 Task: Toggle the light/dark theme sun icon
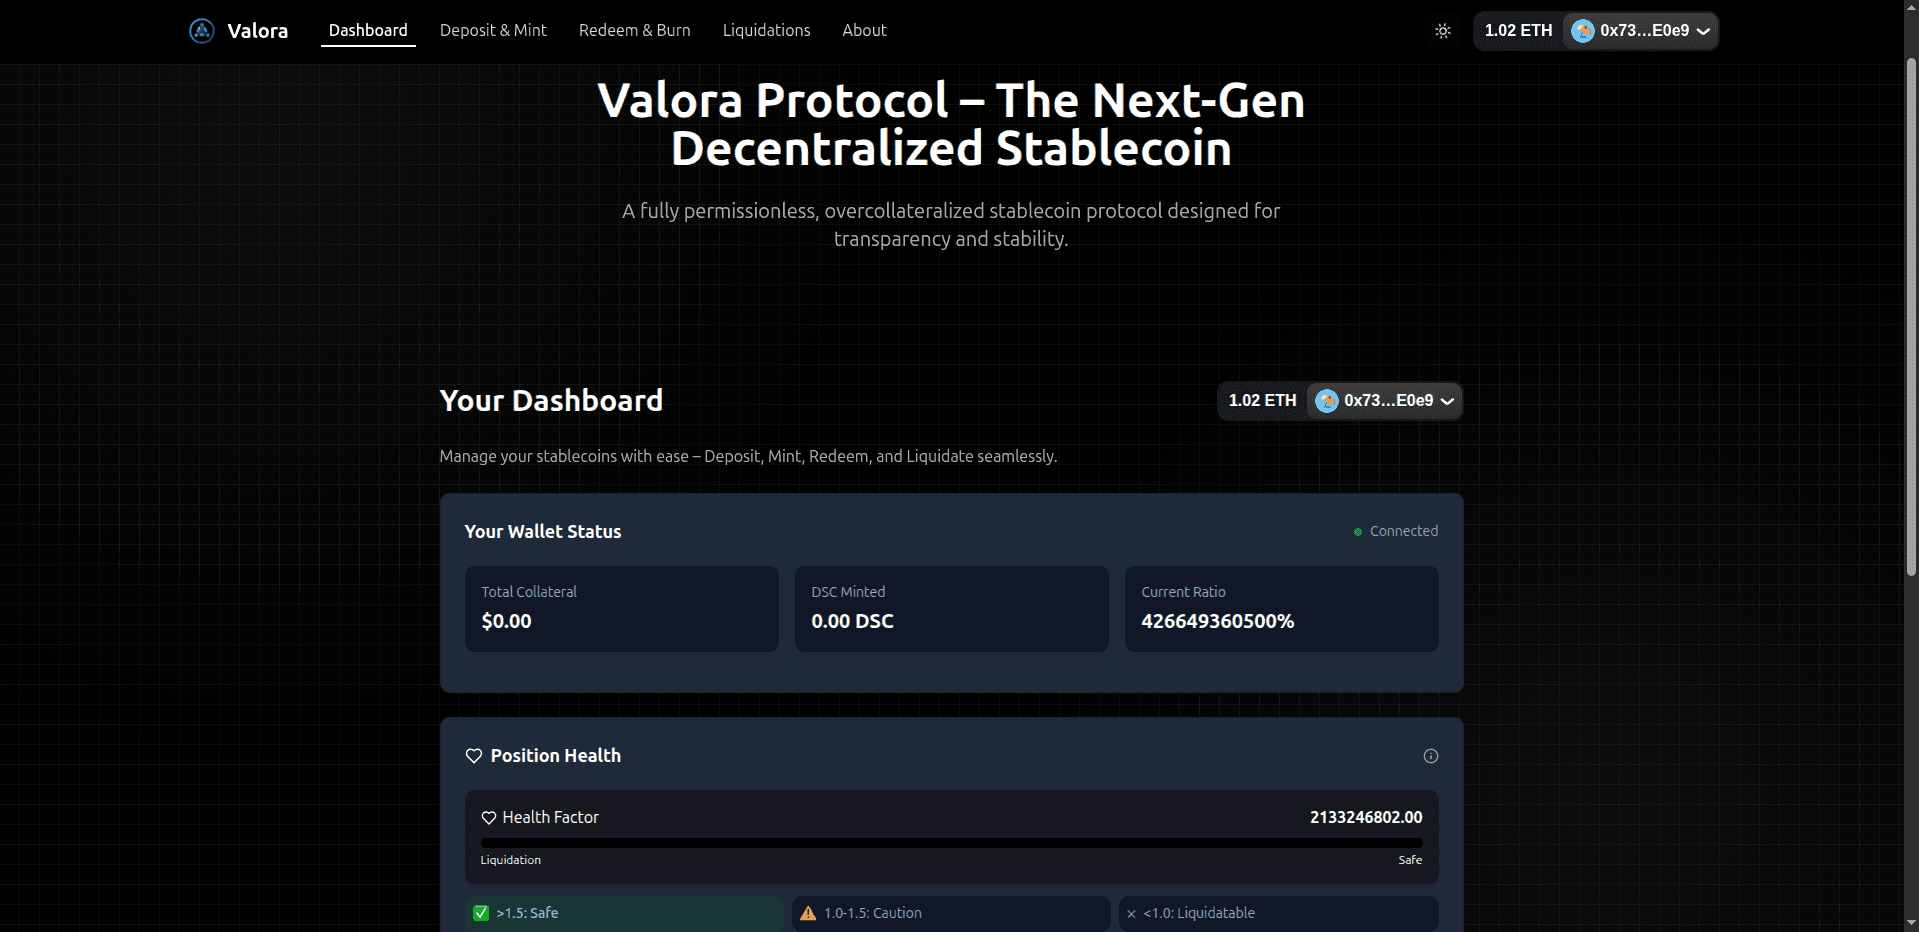(1442, 31)
